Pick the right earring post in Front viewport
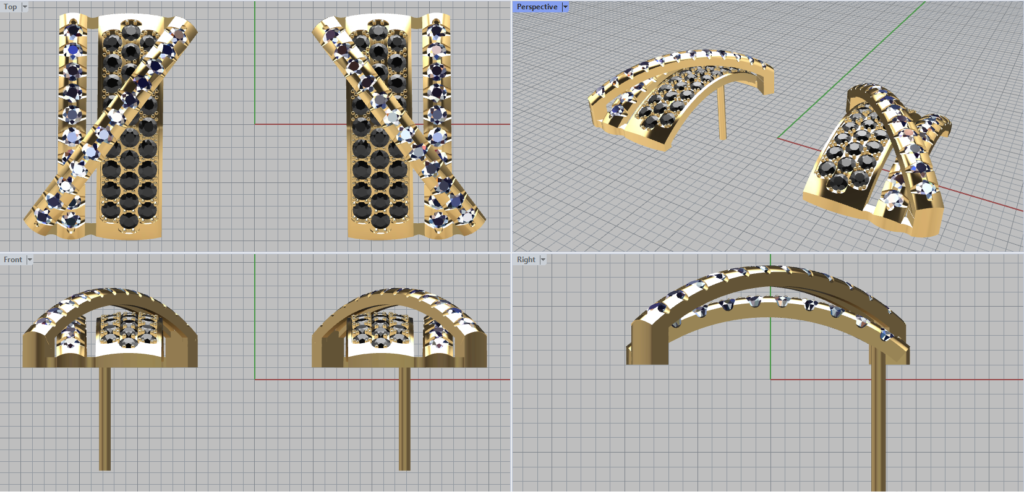Viewport: 1024px width, 494px height. [405, 418]
